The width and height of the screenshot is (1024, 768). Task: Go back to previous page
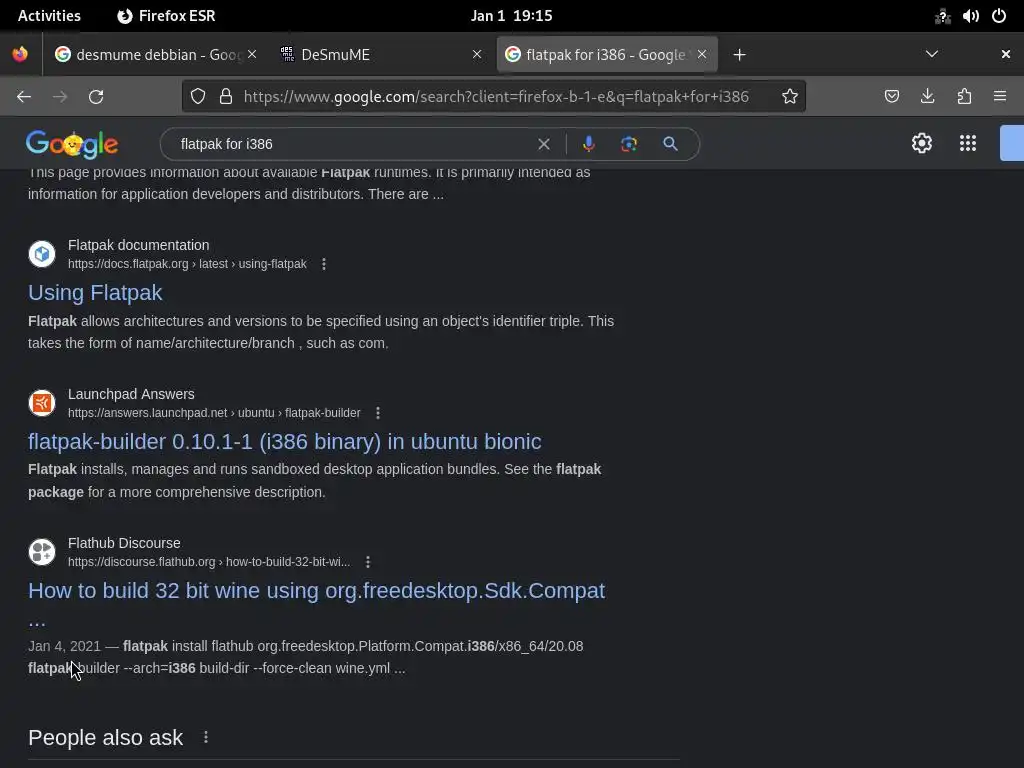click(x=24, y=97)
